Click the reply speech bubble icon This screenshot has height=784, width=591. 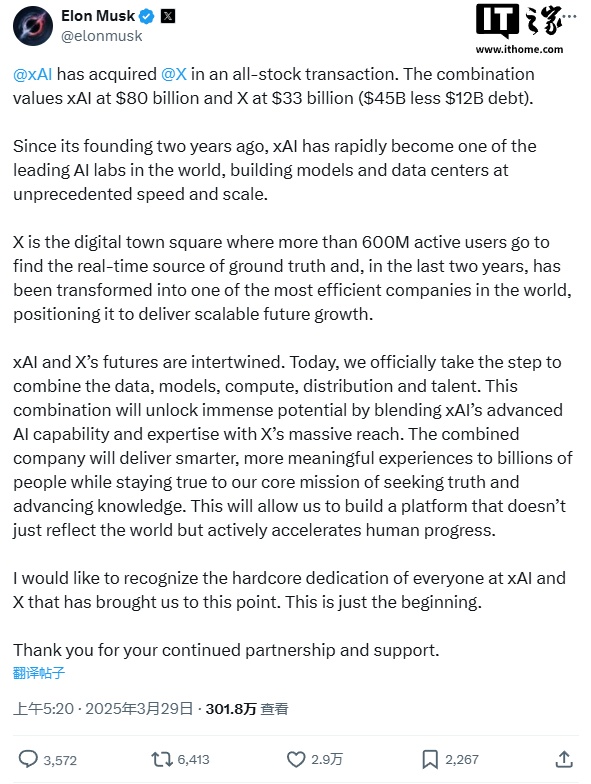coord(28,759)
